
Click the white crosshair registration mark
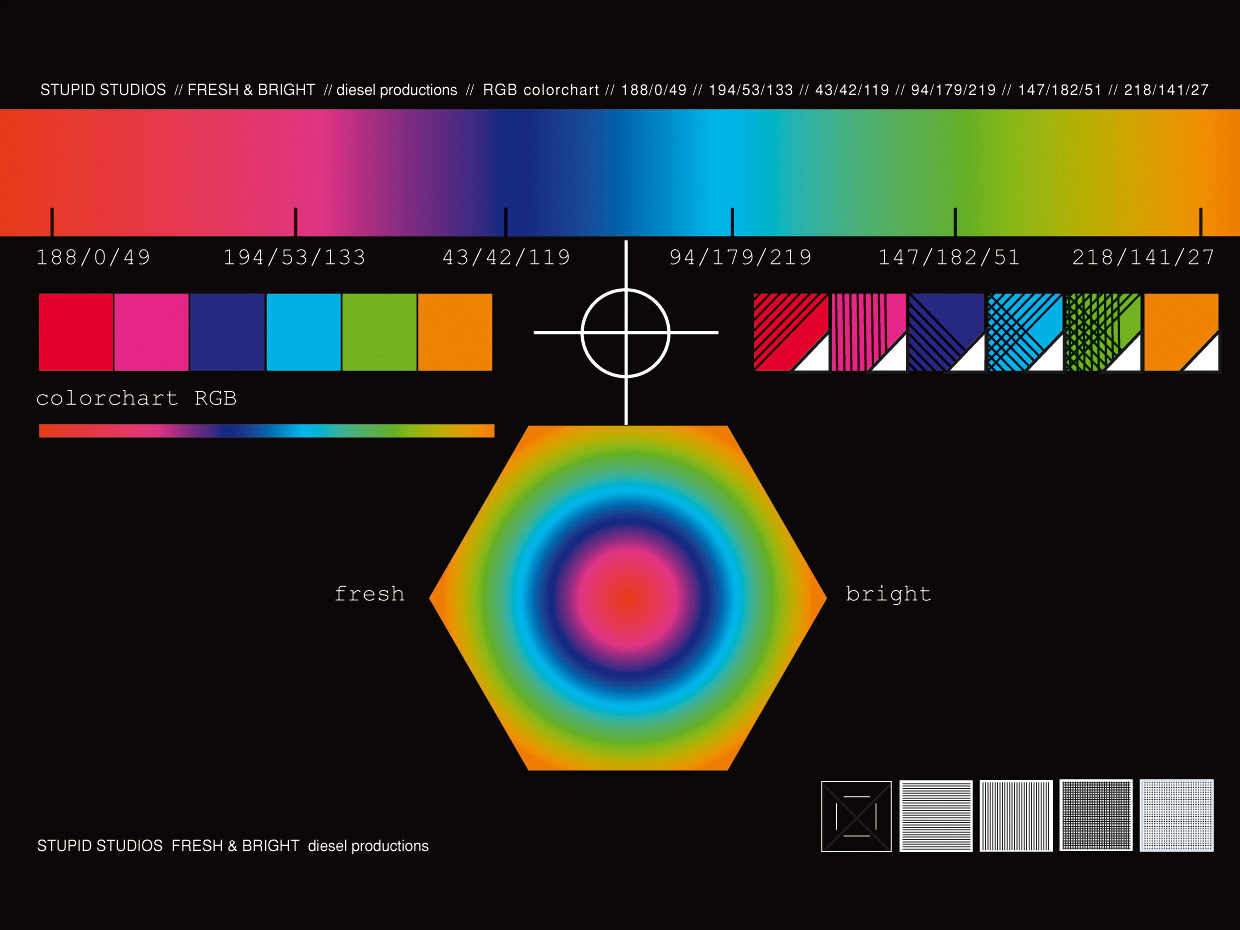pos(626,332)
